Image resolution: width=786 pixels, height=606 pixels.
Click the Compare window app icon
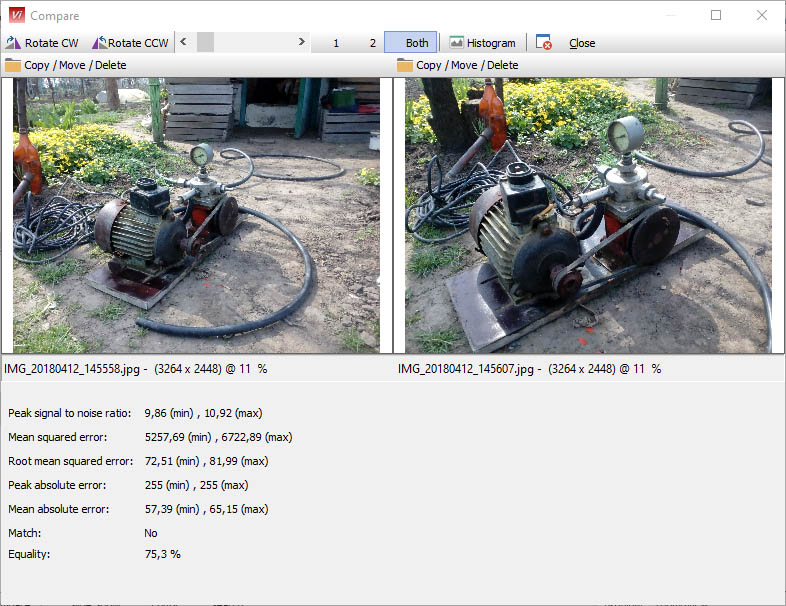[17, 15]
